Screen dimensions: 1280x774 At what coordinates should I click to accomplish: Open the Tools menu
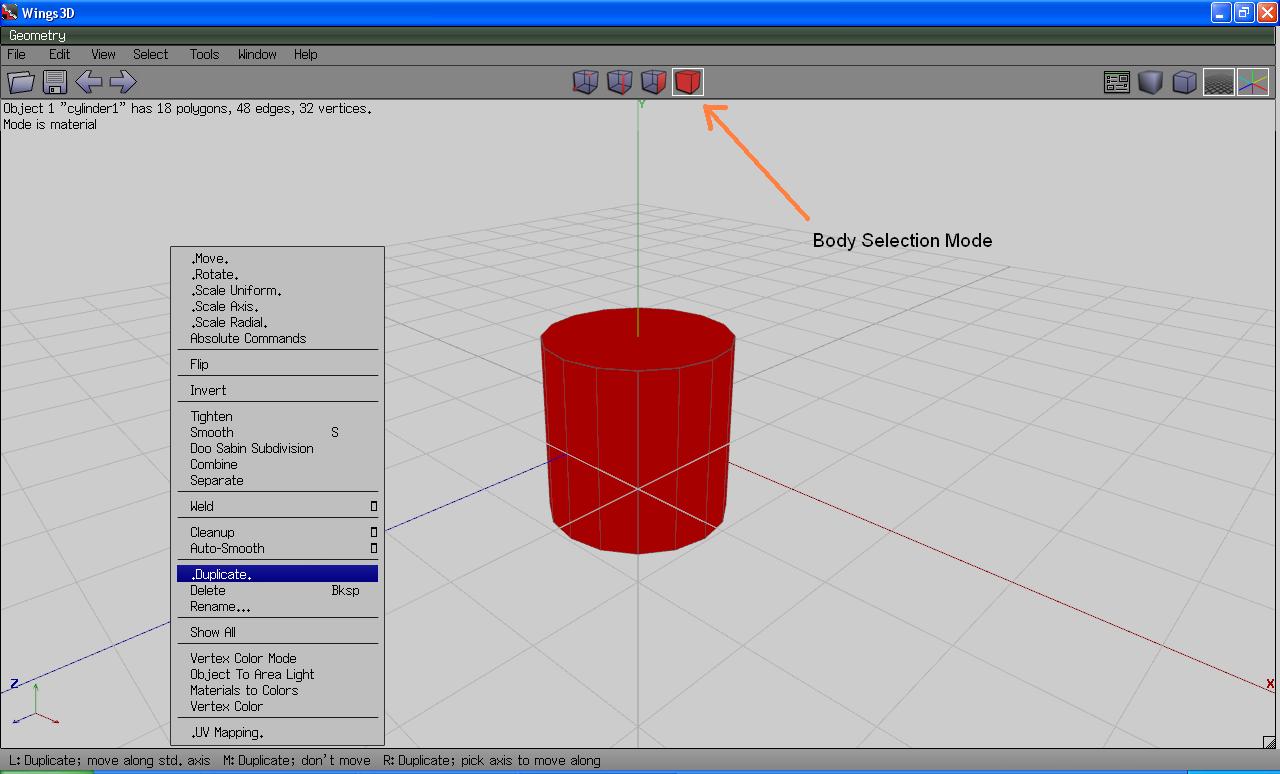pos(204,54)
